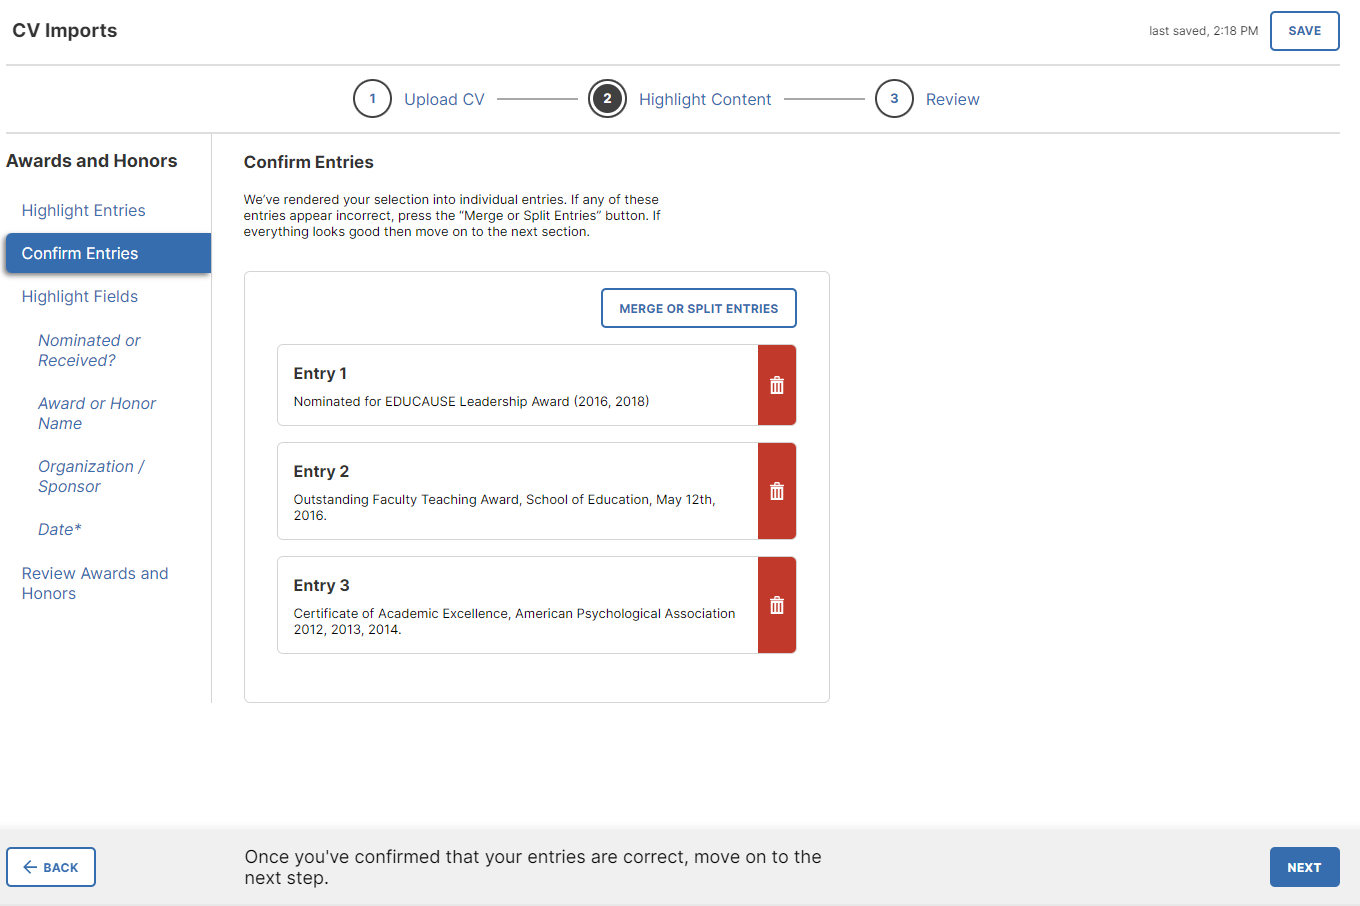Screen dimensions: 1360x906
Task: Delete Entry 3 using its trash icon
Action: [777, 605]
